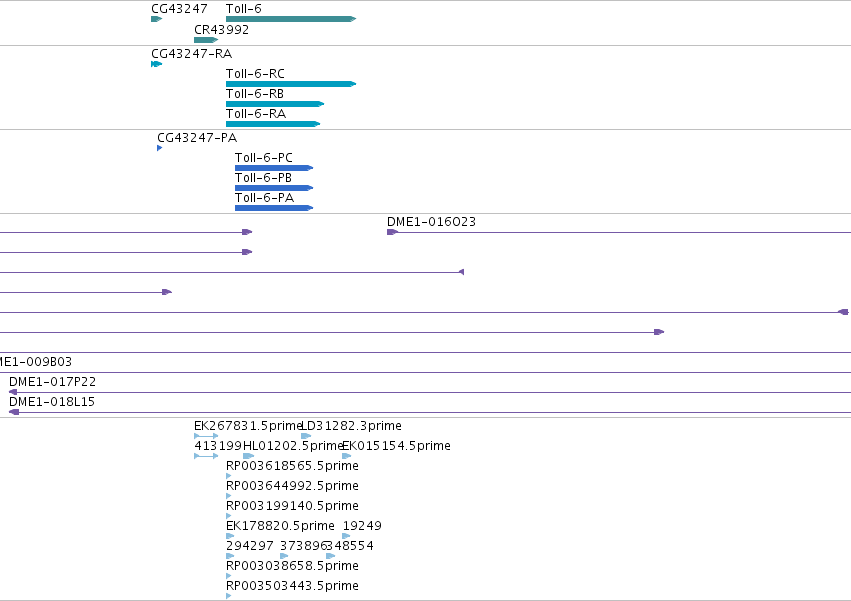Click the EK267831.5prime EST label
Viewport: 851px width, 601px height.
click(x=247, y=426)
